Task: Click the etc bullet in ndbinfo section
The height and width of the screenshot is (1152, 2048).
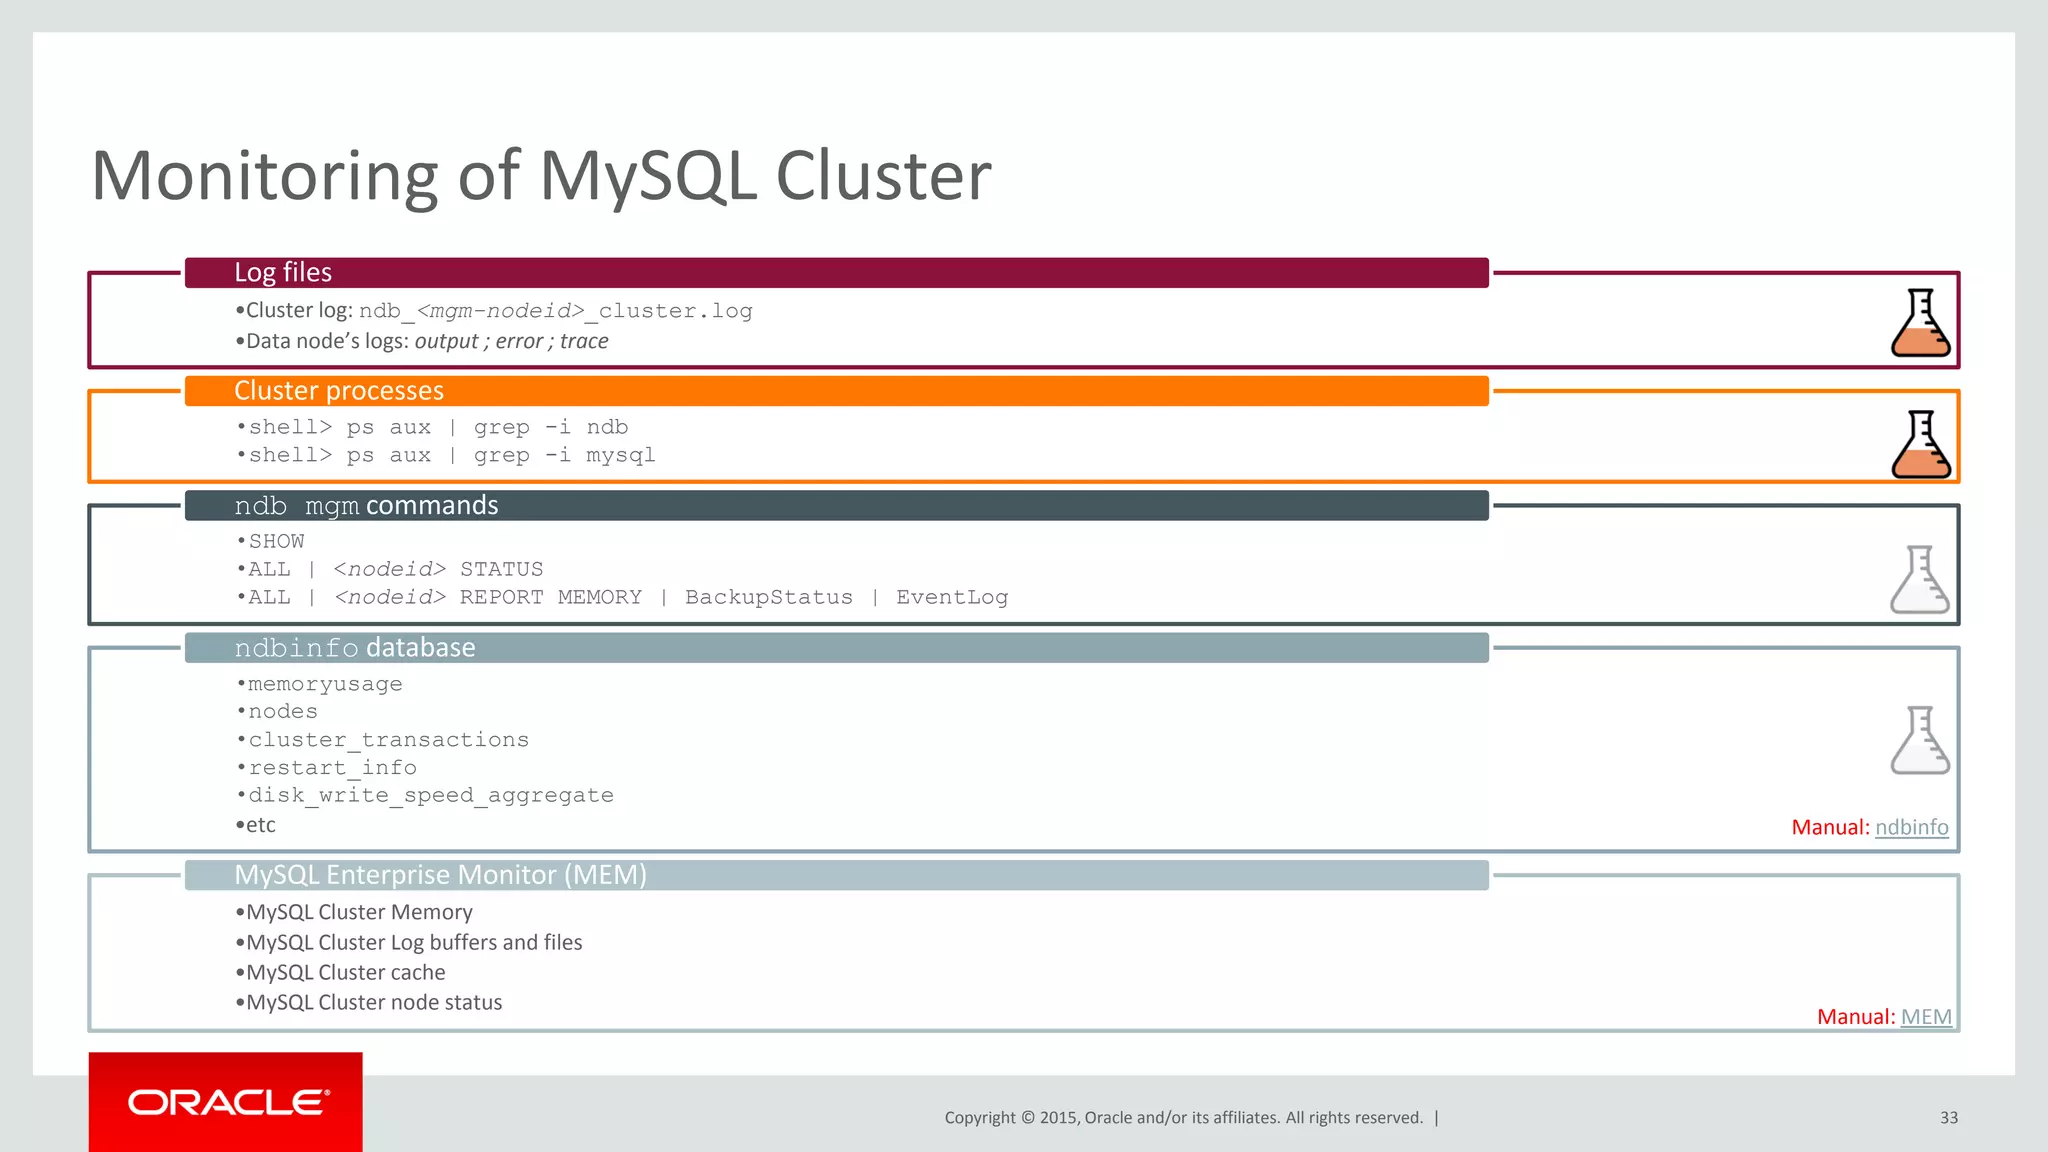Action: 256,825
